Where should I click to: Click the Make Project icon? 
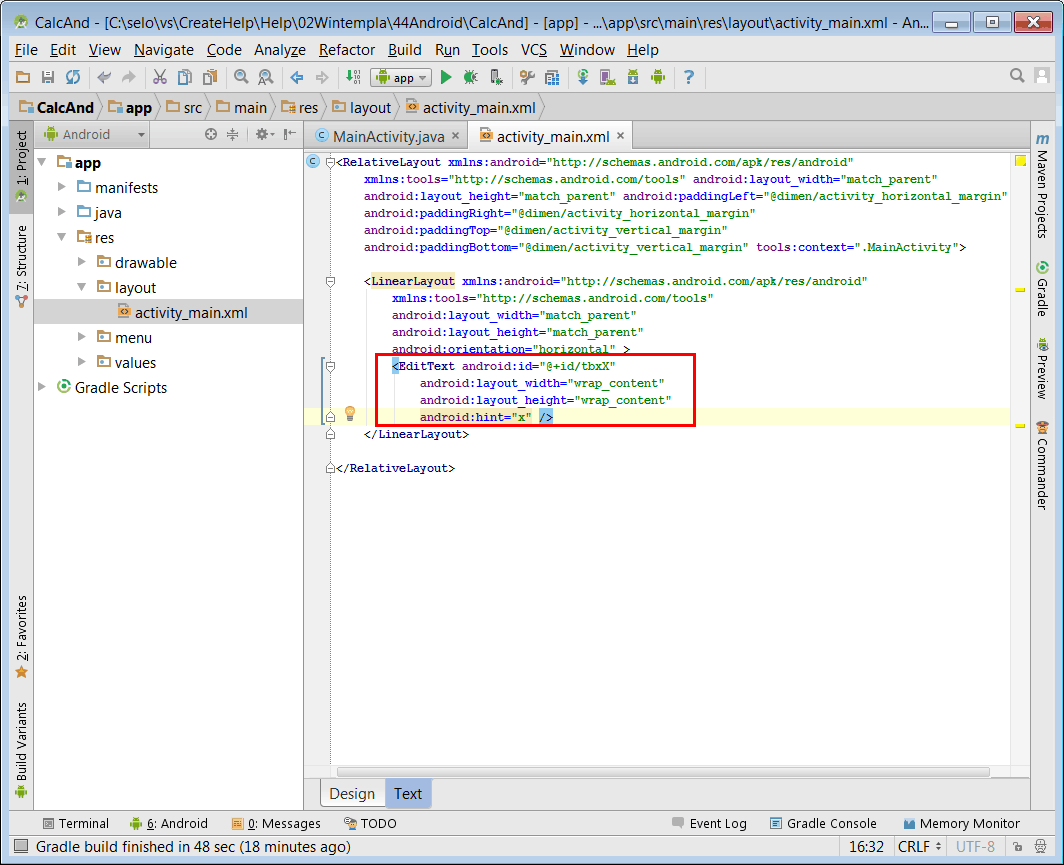click(353, 77)
